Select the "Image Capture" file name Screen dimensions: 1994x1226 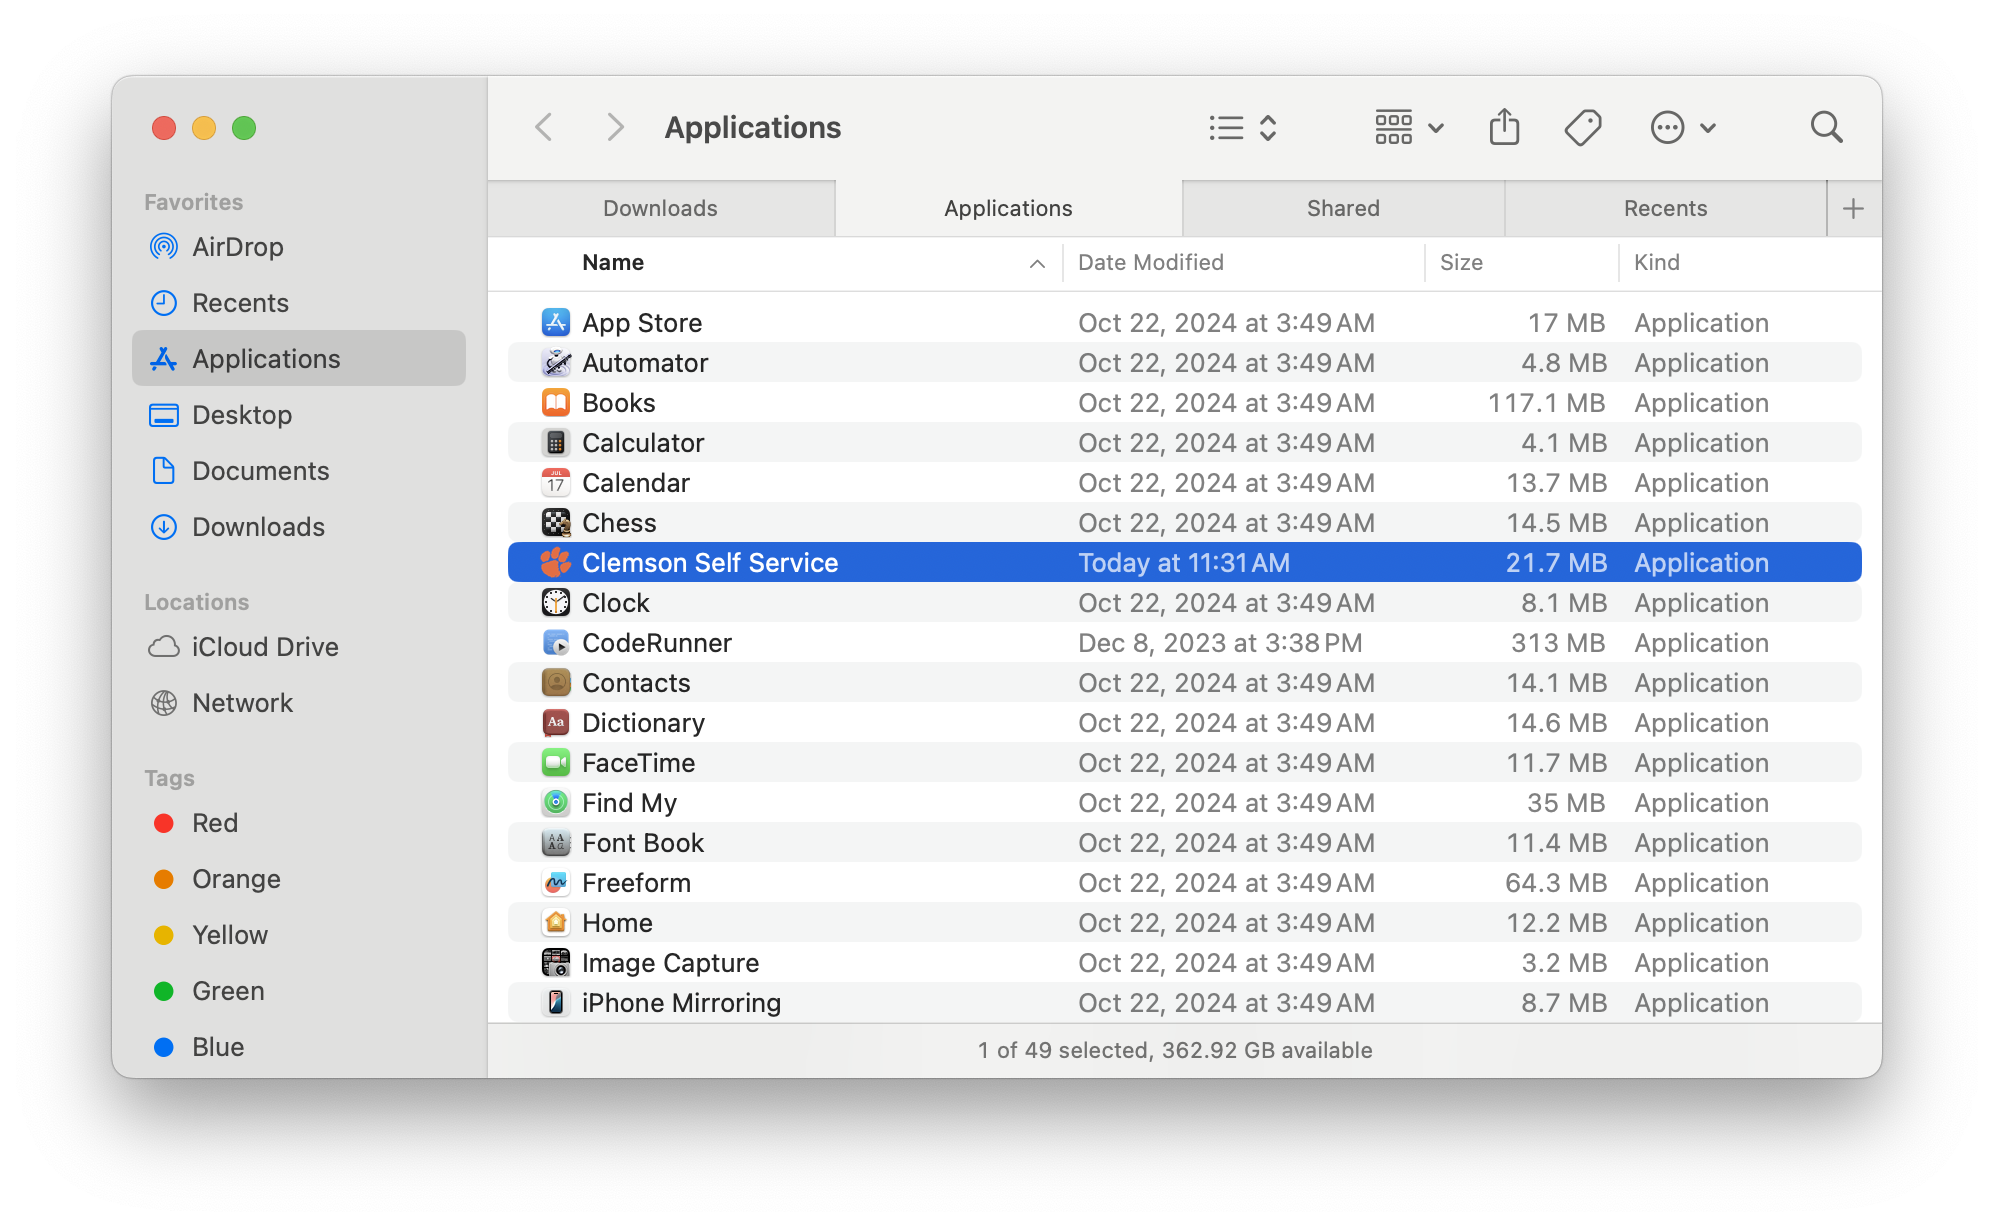pyautogui.click(x=670, y=962)
